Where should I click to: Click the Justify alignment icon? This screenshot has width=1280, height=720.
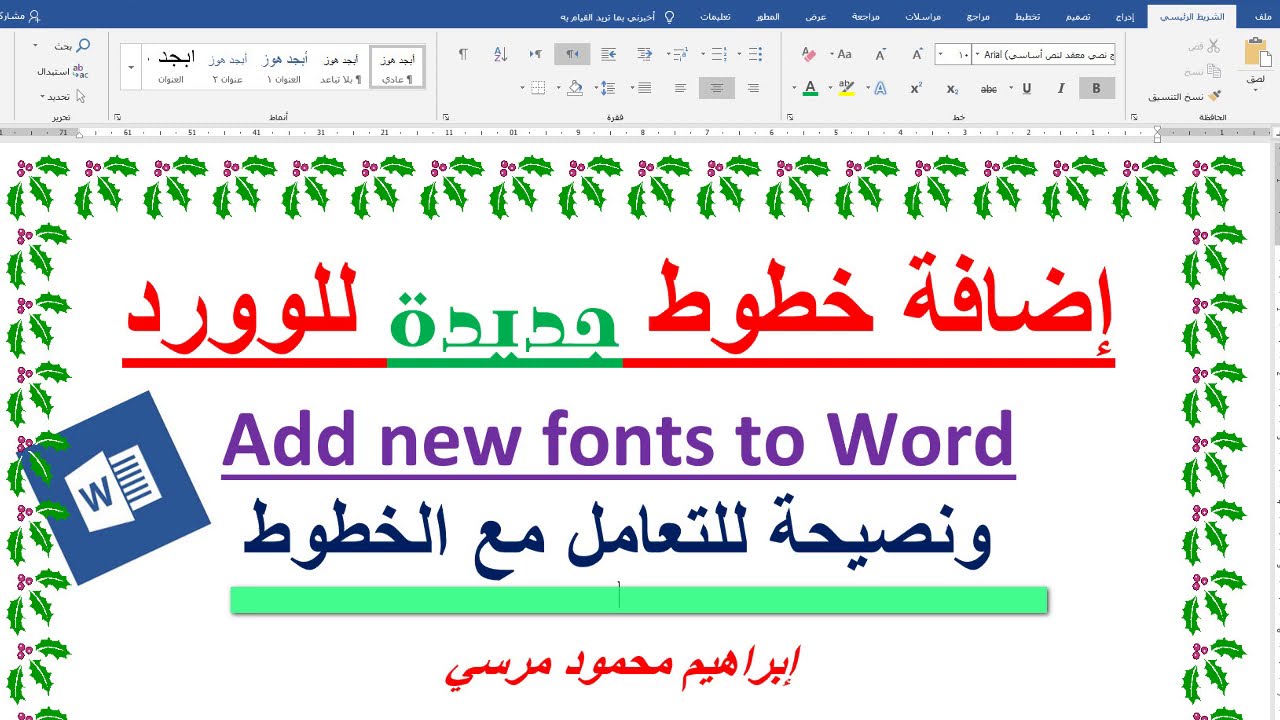645,88
